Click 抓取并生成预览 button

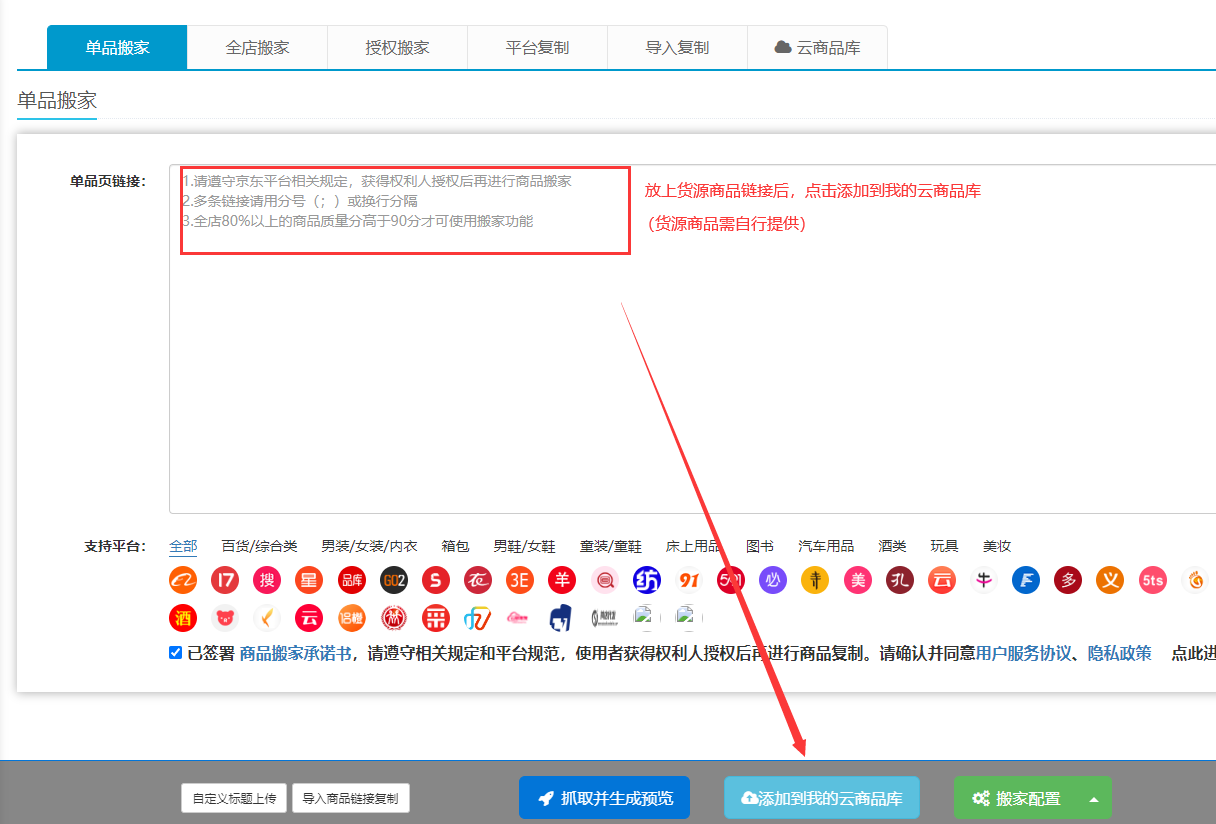point(604,798)
